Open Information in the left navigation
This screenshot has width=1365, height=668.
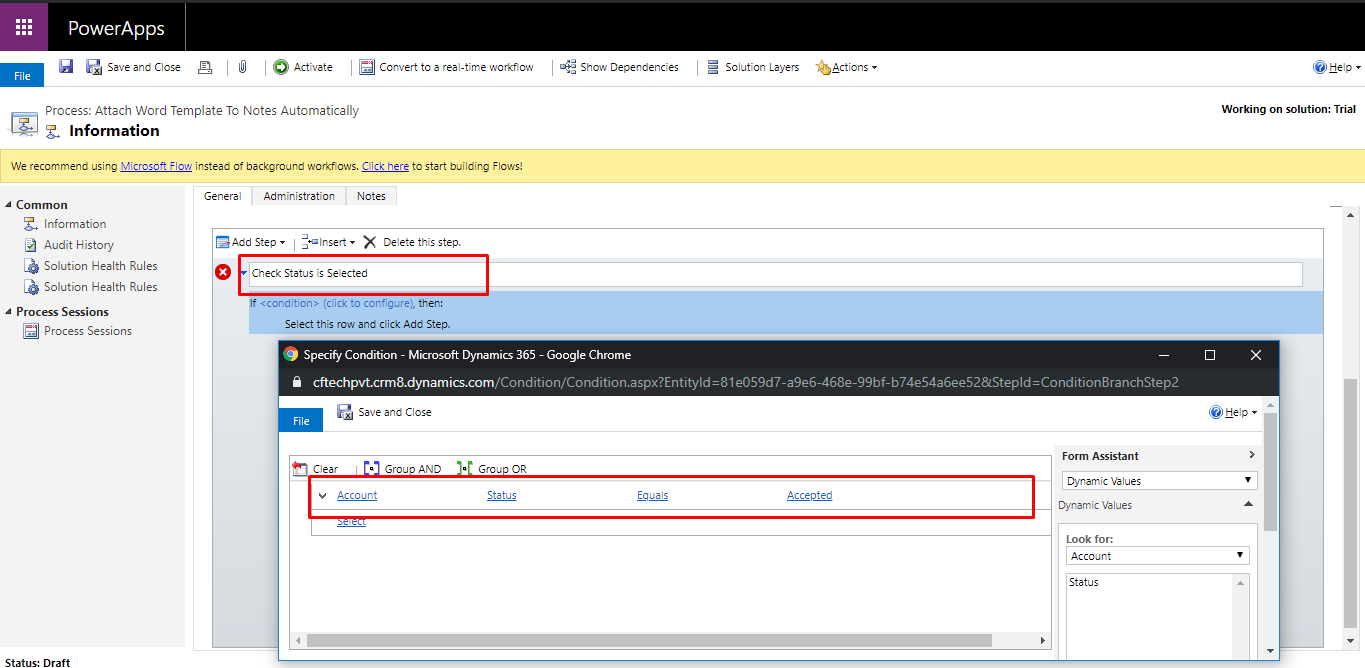[74, 224]
